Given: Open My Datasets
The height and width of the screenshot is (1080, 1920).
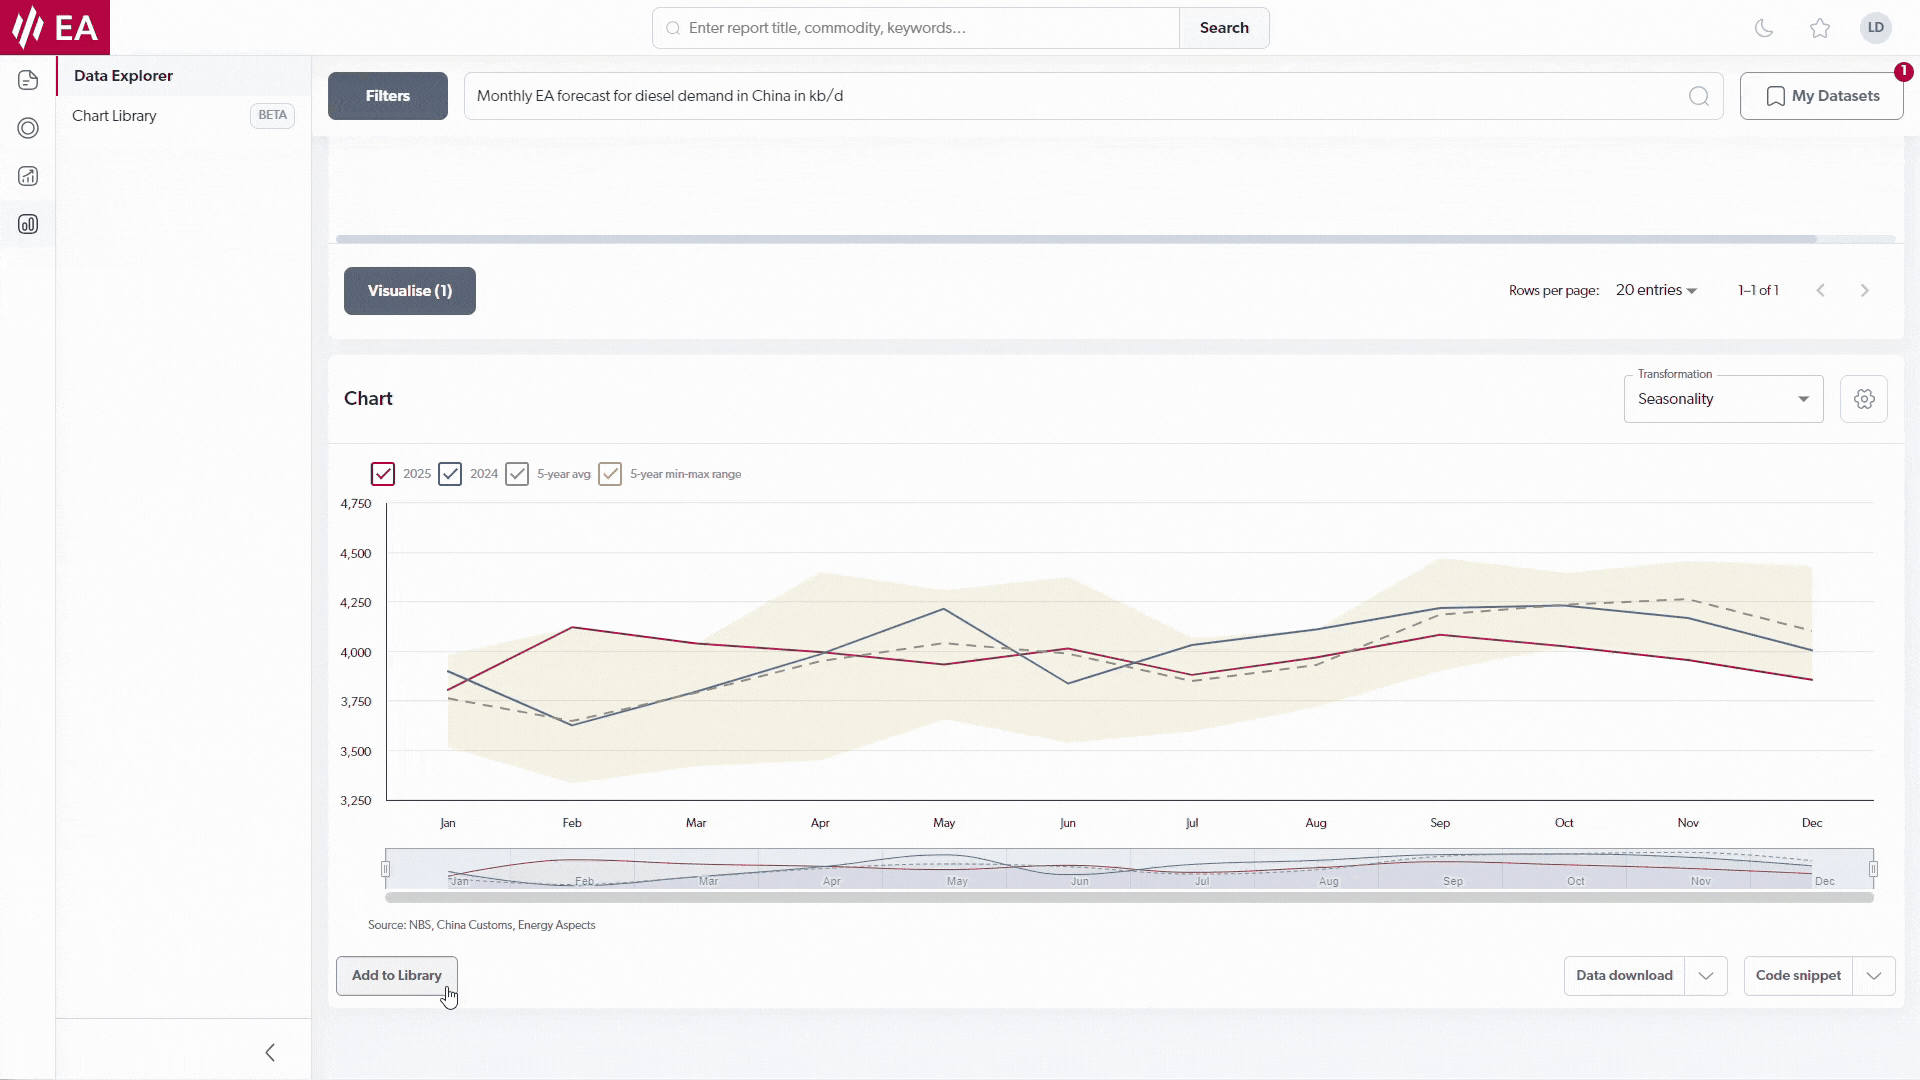Looking at the screenshot, I should 1822,96.
